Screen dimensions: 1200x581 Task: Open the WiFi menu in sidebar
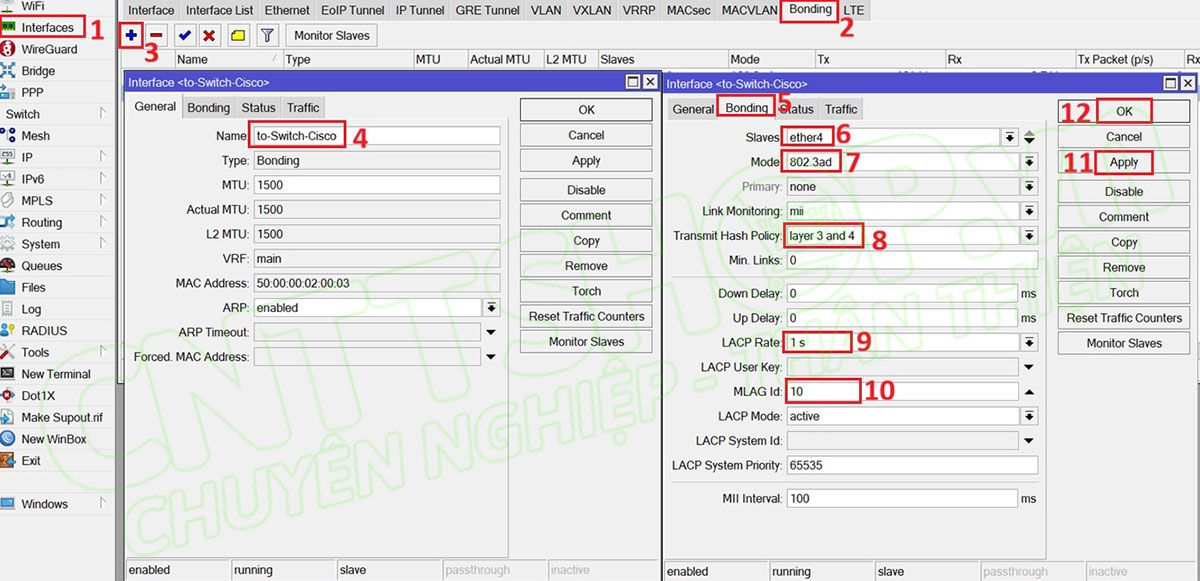pos(32,6)
